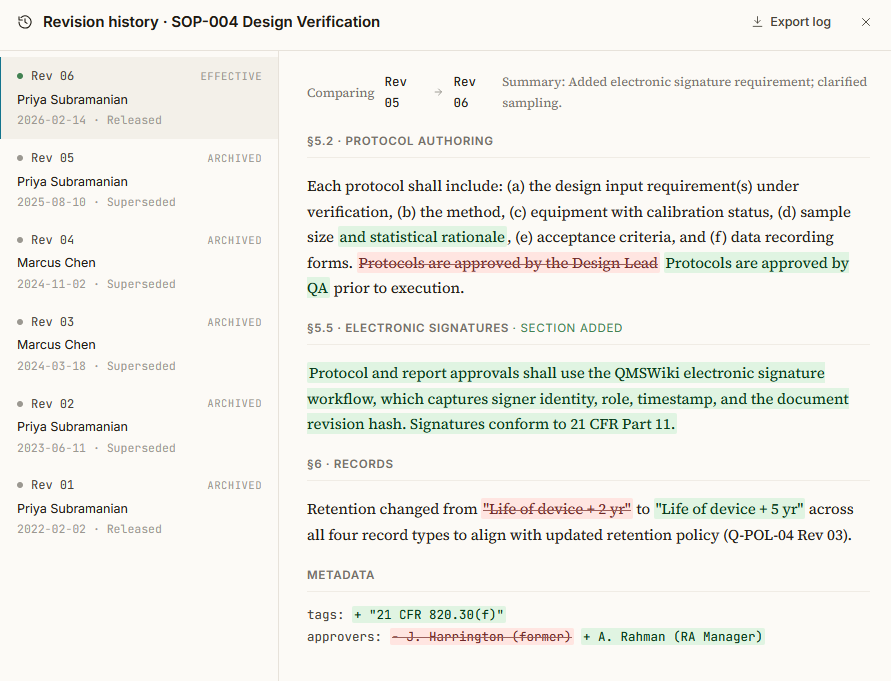Click added 'Life of device + 5 yr'
This screenshot has width=891, height=681.
(x=729, y=509)
